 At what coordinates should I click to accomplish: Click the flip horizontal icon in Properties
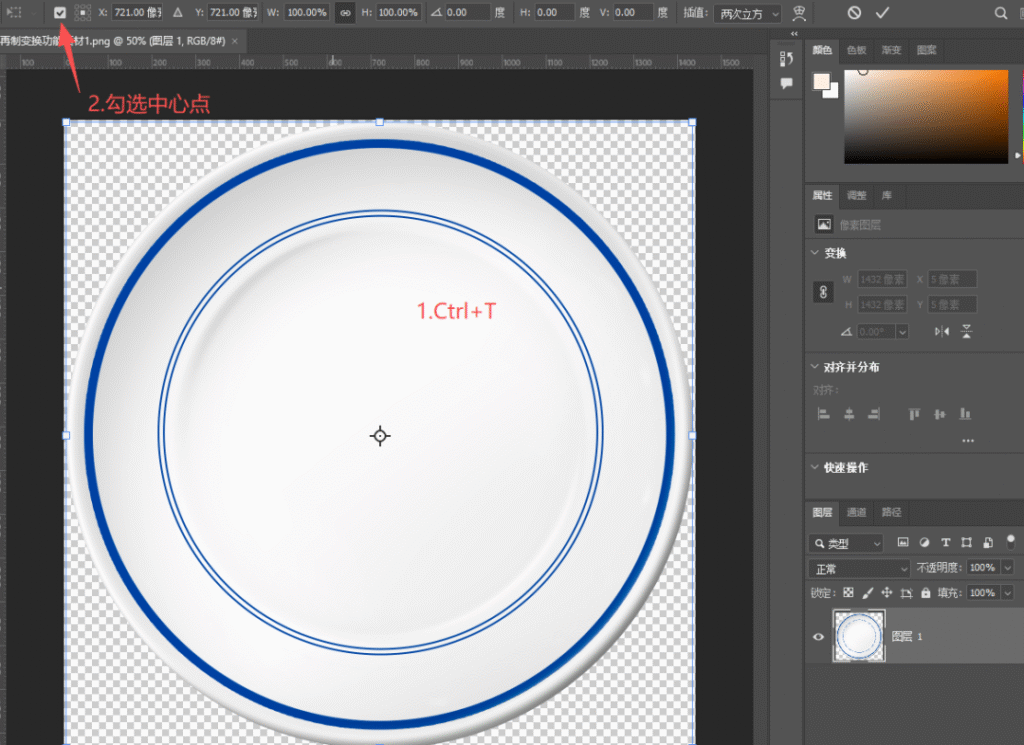[x=942, y=332]
